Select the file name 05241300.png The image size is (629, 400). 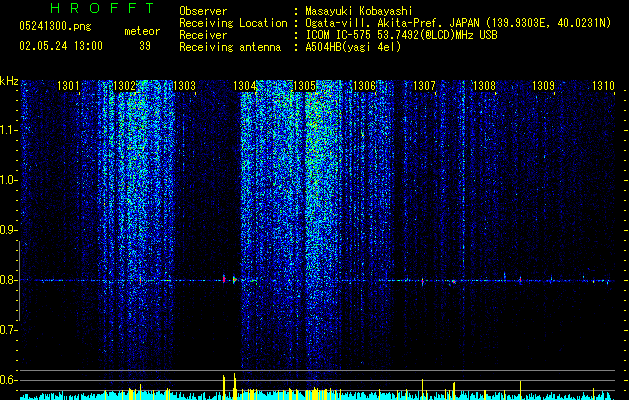coord(55,27)
